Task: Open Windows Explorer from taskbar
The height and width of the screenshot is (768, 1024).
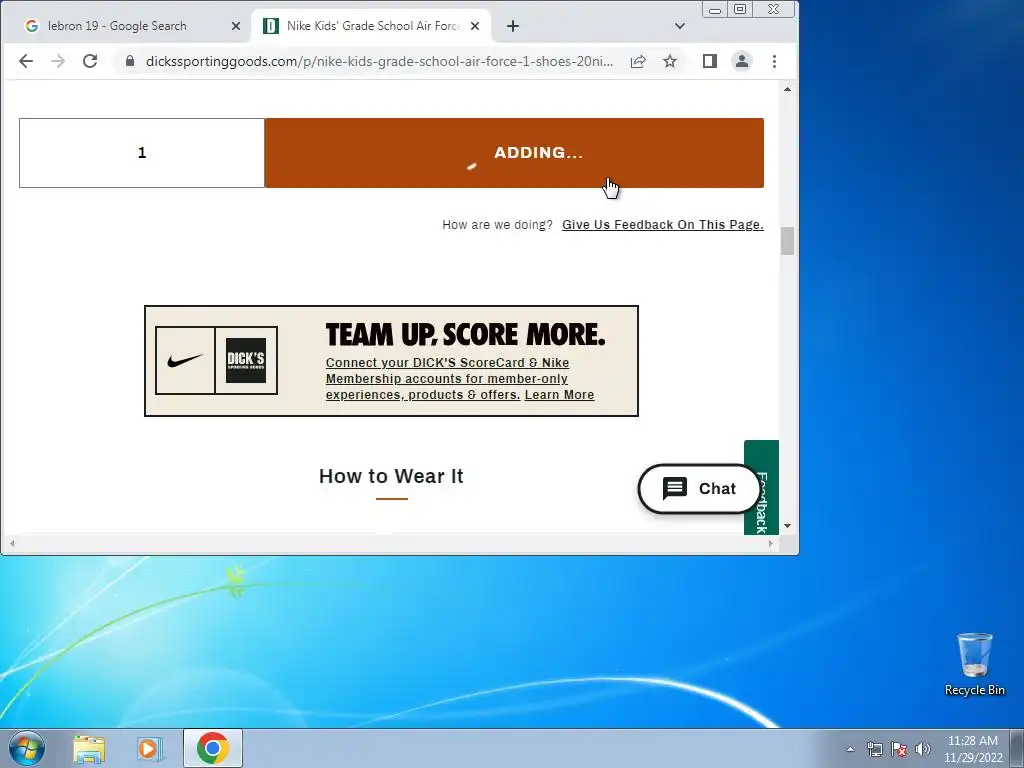Action: tap(89, 748)
